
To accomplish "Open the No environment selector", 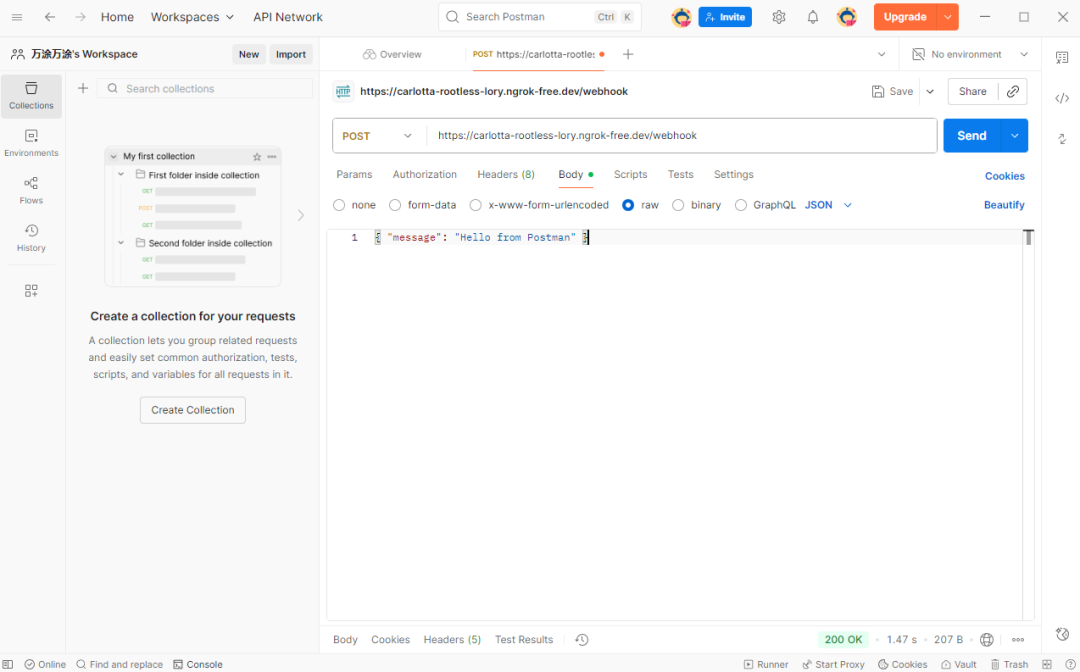I will 969,54.
